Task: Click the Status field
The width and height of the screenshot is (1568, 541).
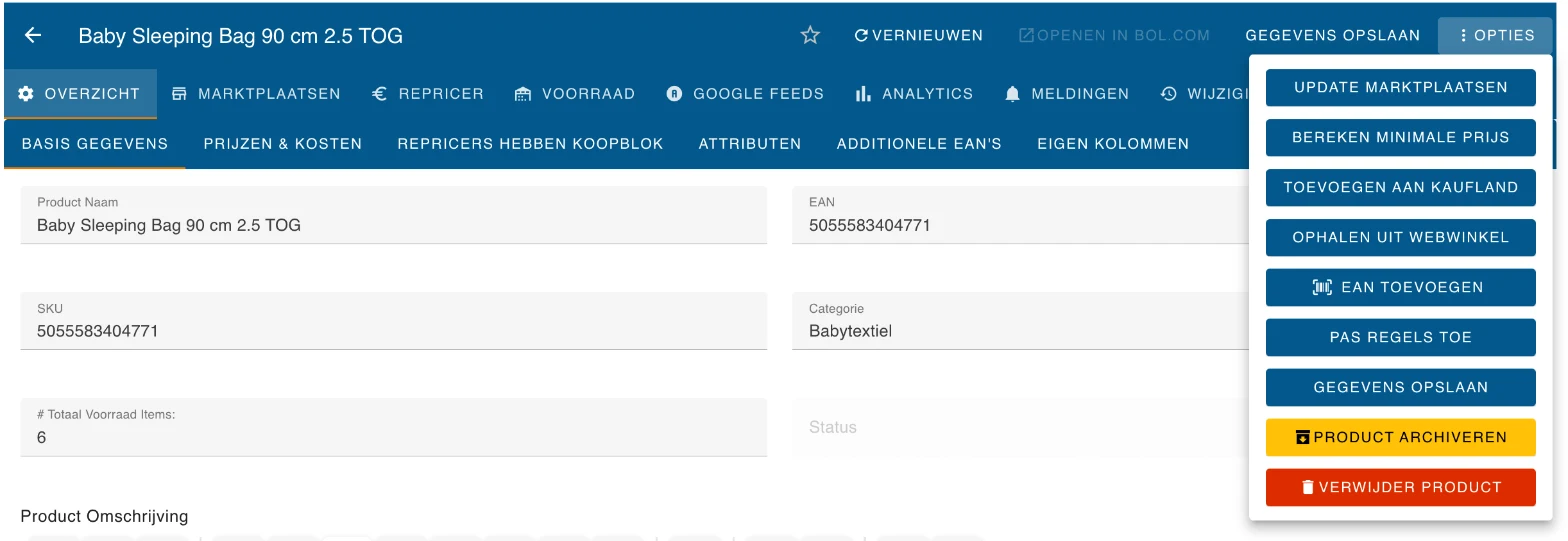Action: coord(1020,427)
